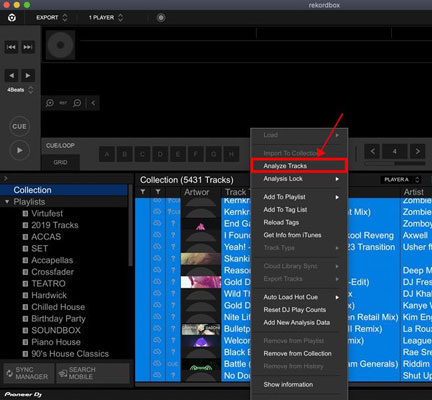Open the Add To Playlist submenu
This screenshot has width=432, height=400.
(x=299, y=197)
